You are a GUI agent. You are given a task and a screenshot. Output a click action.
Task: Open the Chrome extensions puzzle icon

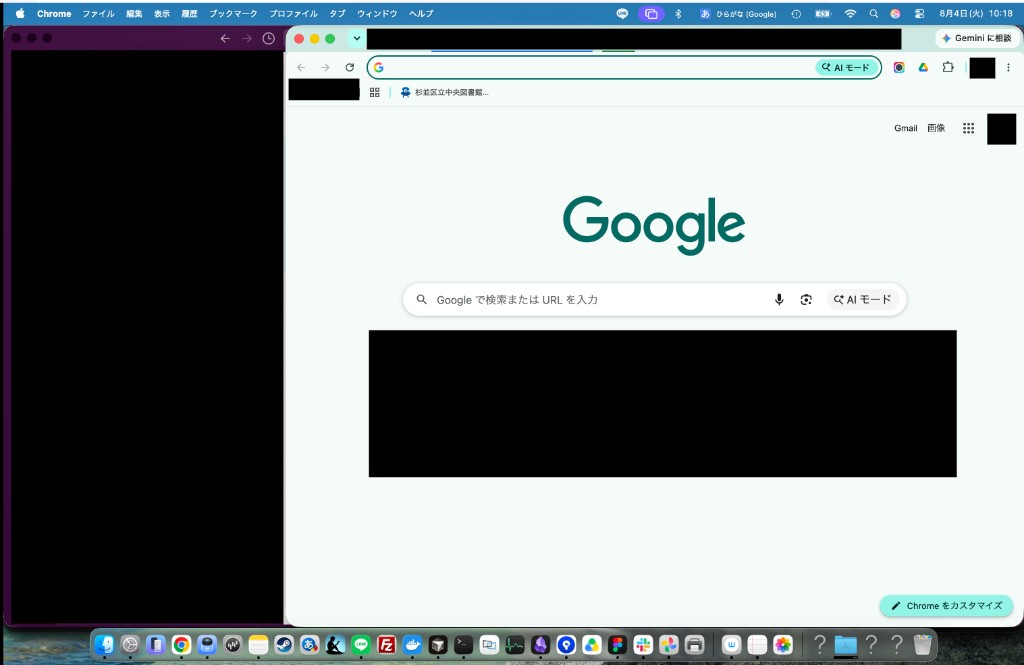coord(948,67)
